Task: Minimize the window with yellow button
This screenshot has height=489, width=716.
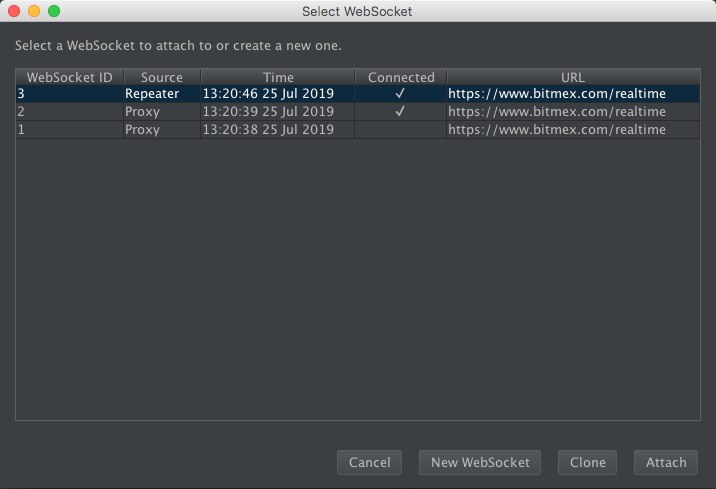Action: pyautogui.click(x=34, y=11)
